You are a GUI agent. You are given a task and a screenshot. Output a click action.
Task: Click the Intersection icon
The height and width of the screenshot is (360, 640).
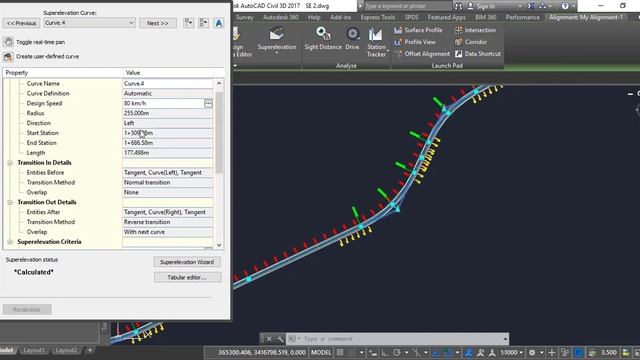pos(458,30)
